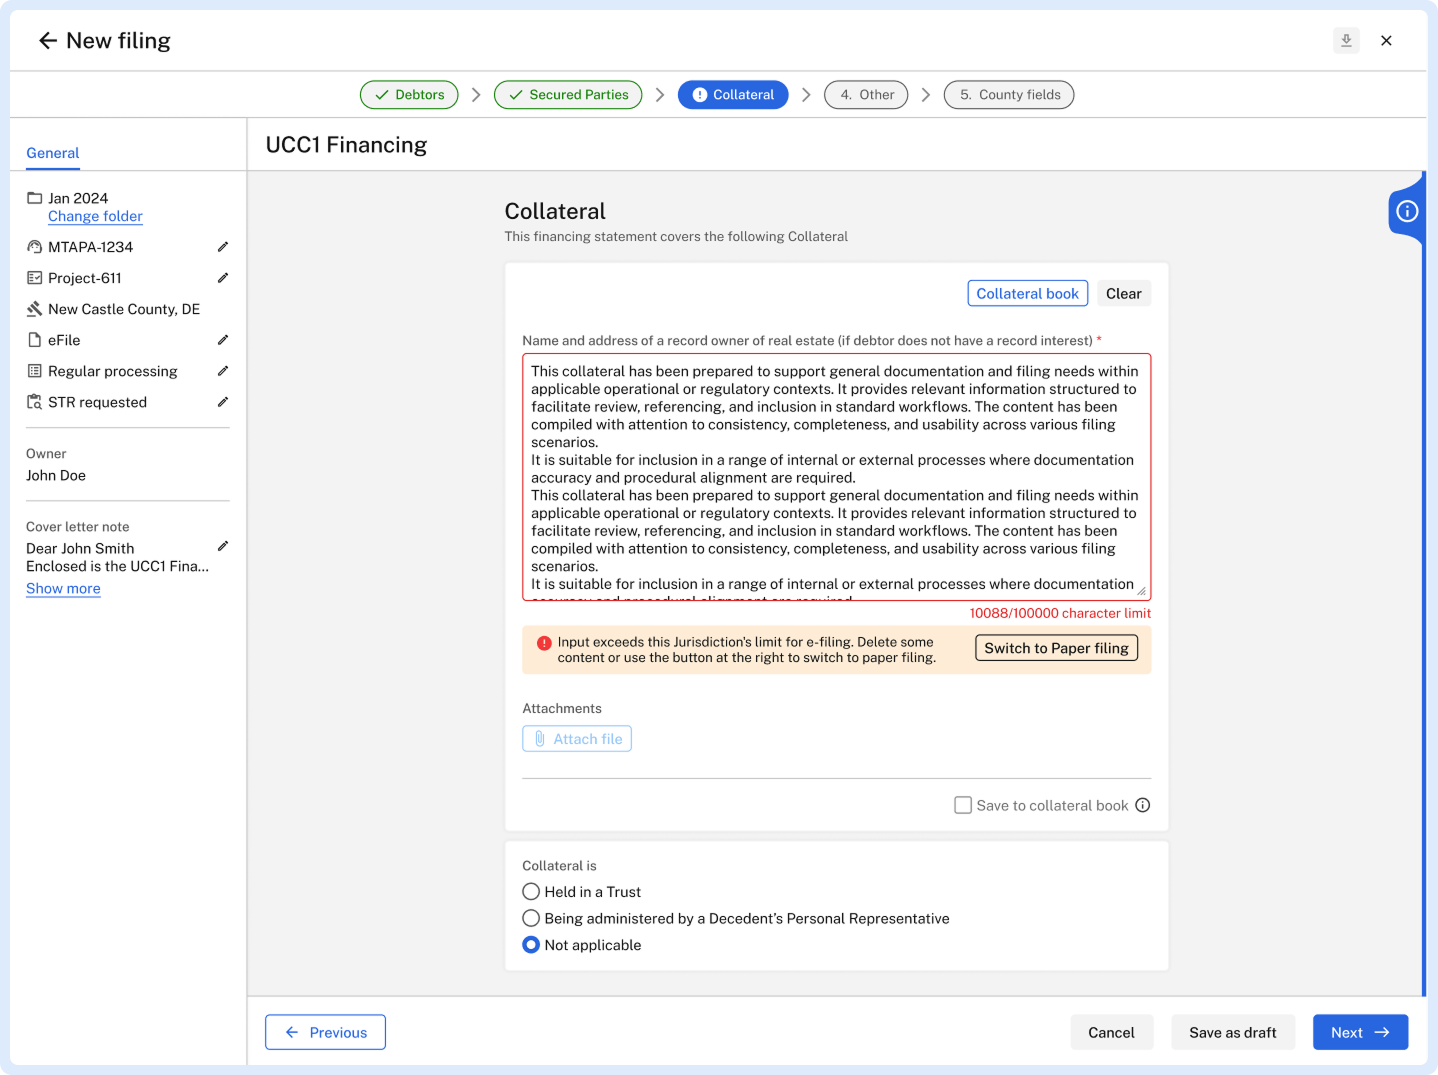Click the MTAPA-1234 reference icon

click(35, 247)
